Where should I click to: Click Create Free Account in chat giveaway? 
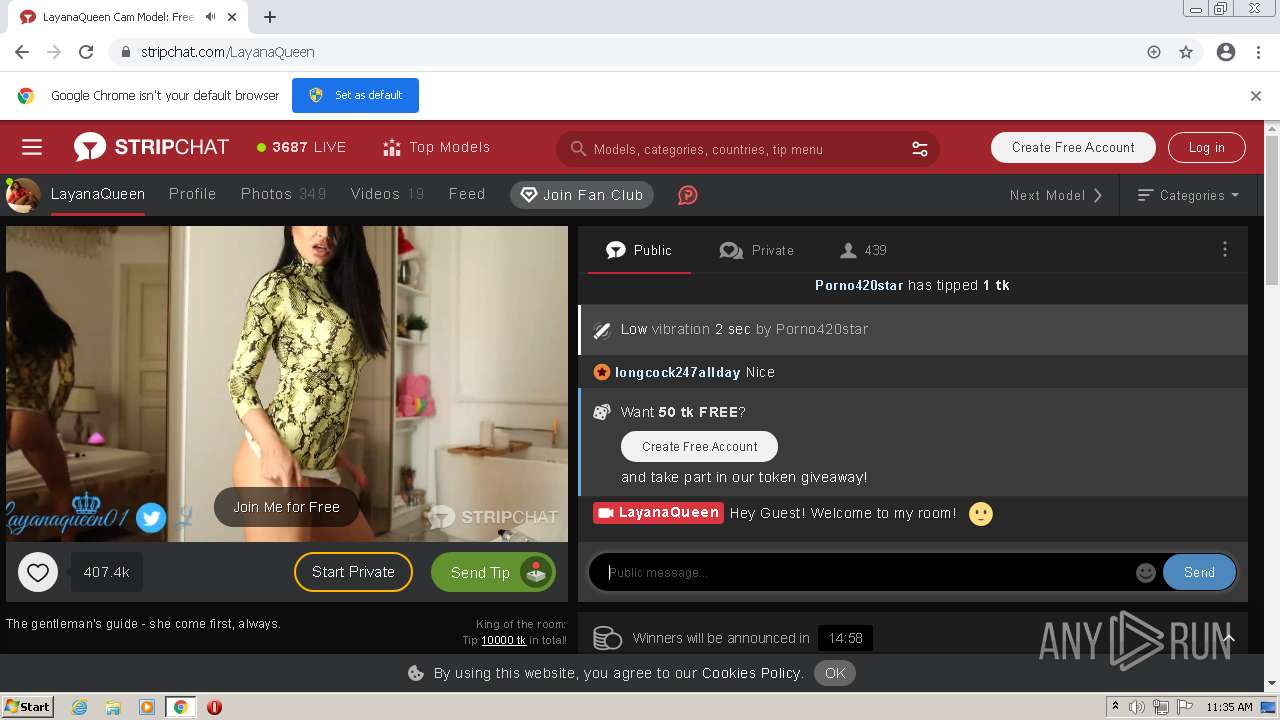[x=699, y=446]
